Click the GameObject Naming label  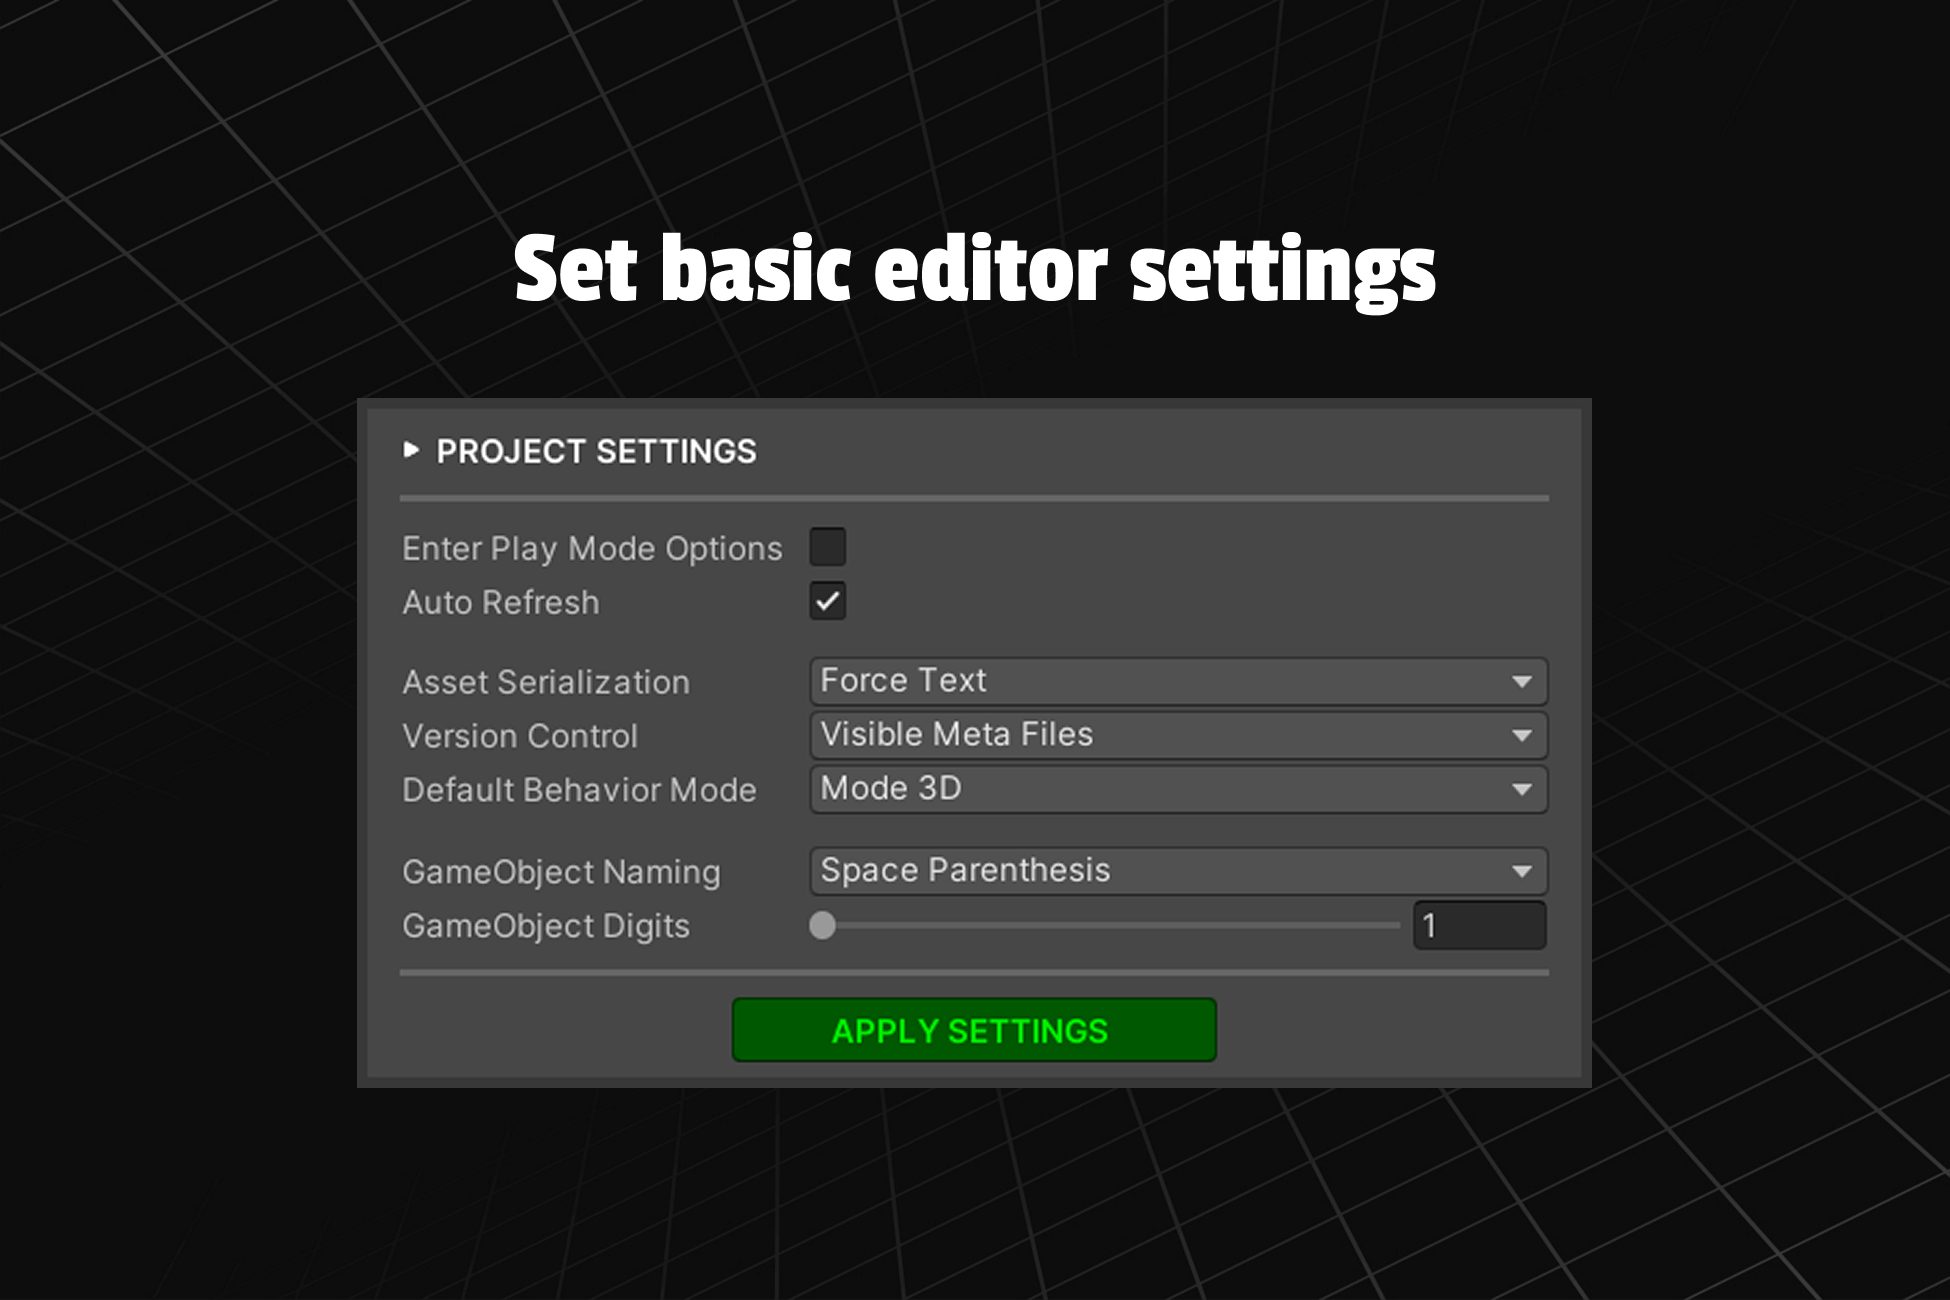tap(561, 873)
